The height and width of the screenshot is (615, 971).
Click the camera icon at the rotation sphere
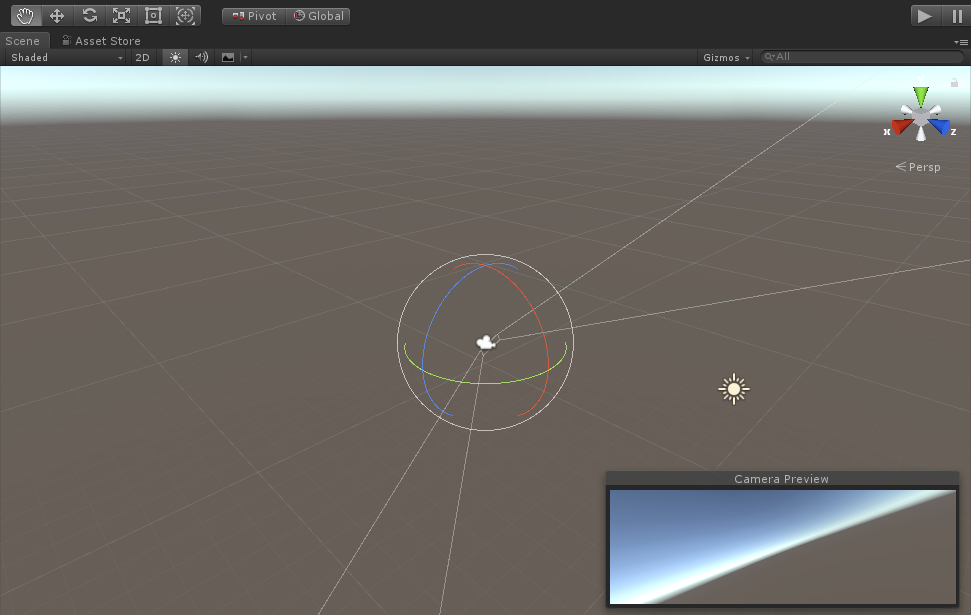coord(486,342)
